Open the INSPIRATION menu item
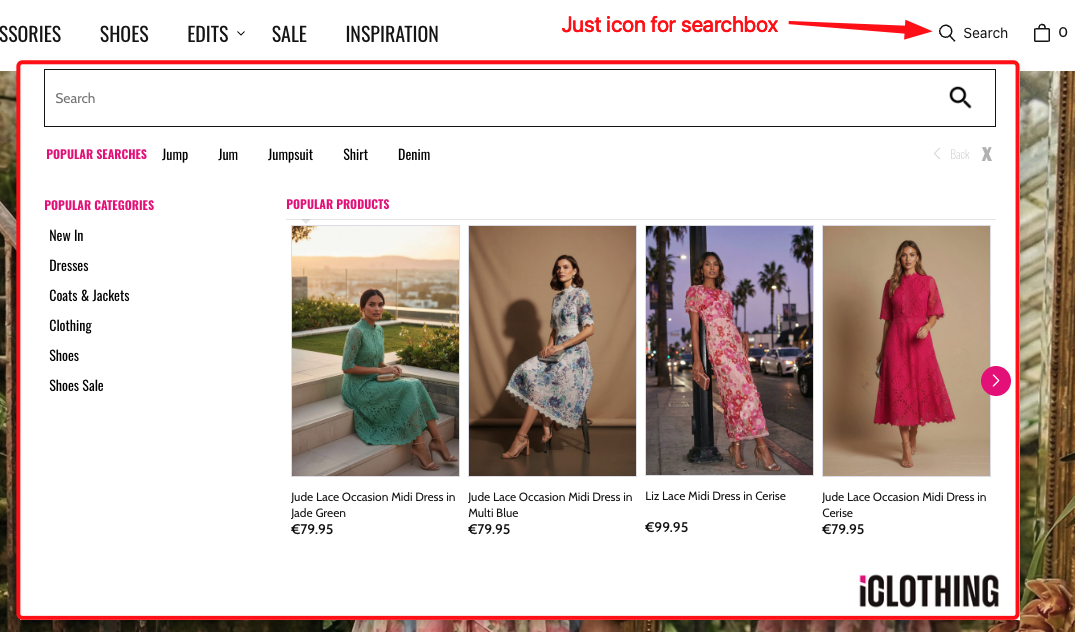The image size is (1075, 632). [x=391, y=33]
